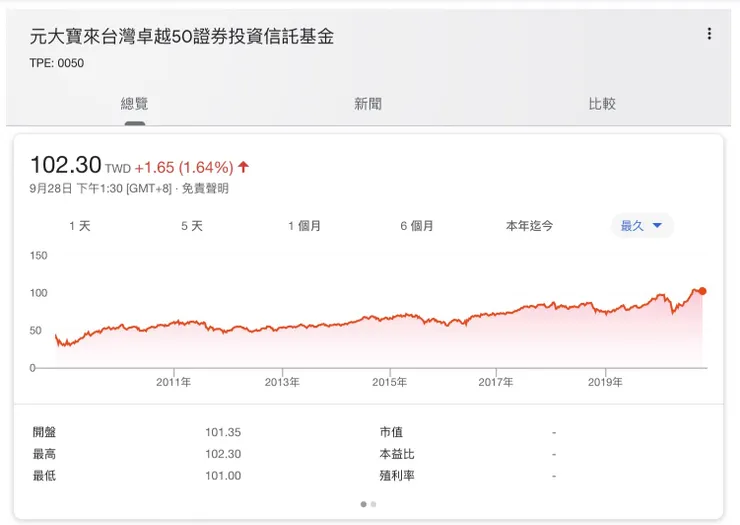
Task: Click the 最高 value 102.30
Action: (x=223, y=454)
